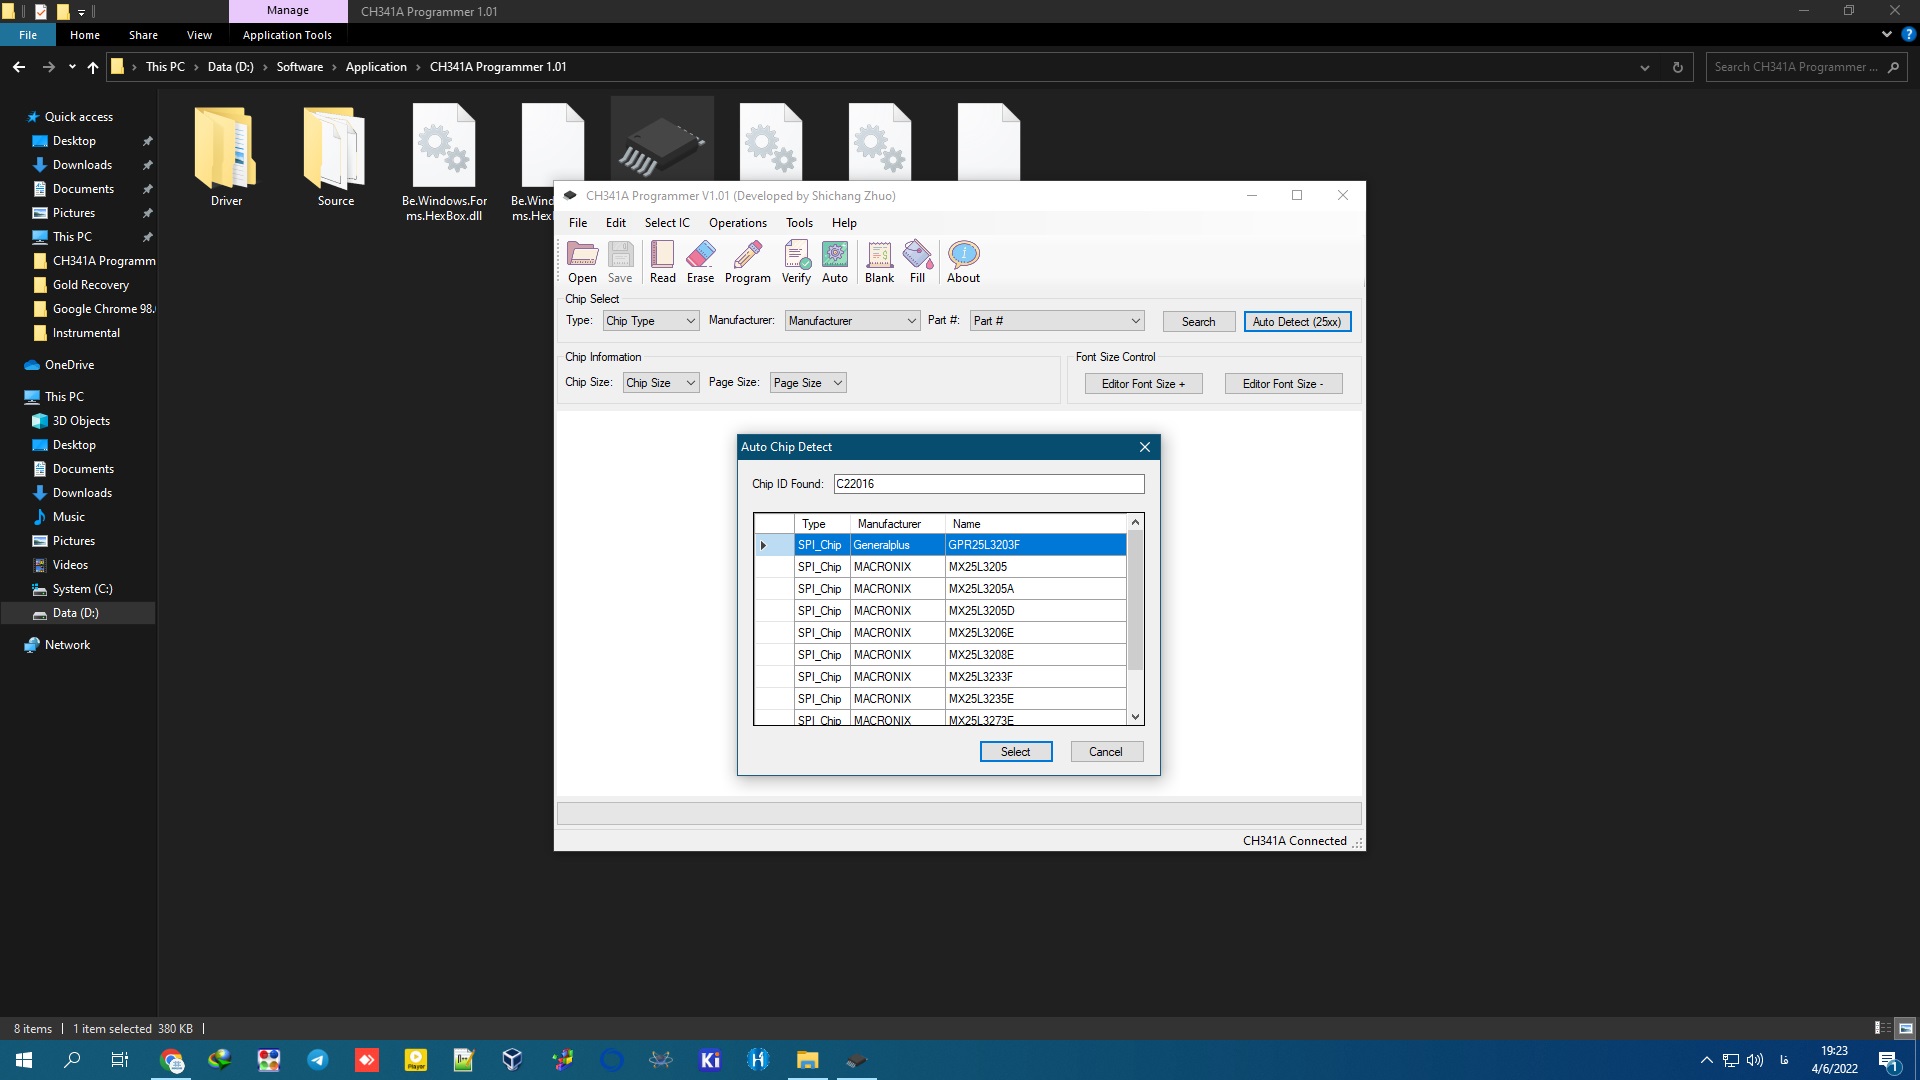
Task: Click Search CH341A Programmer box
Action: pyautogui.click(x=1806, y=67)
